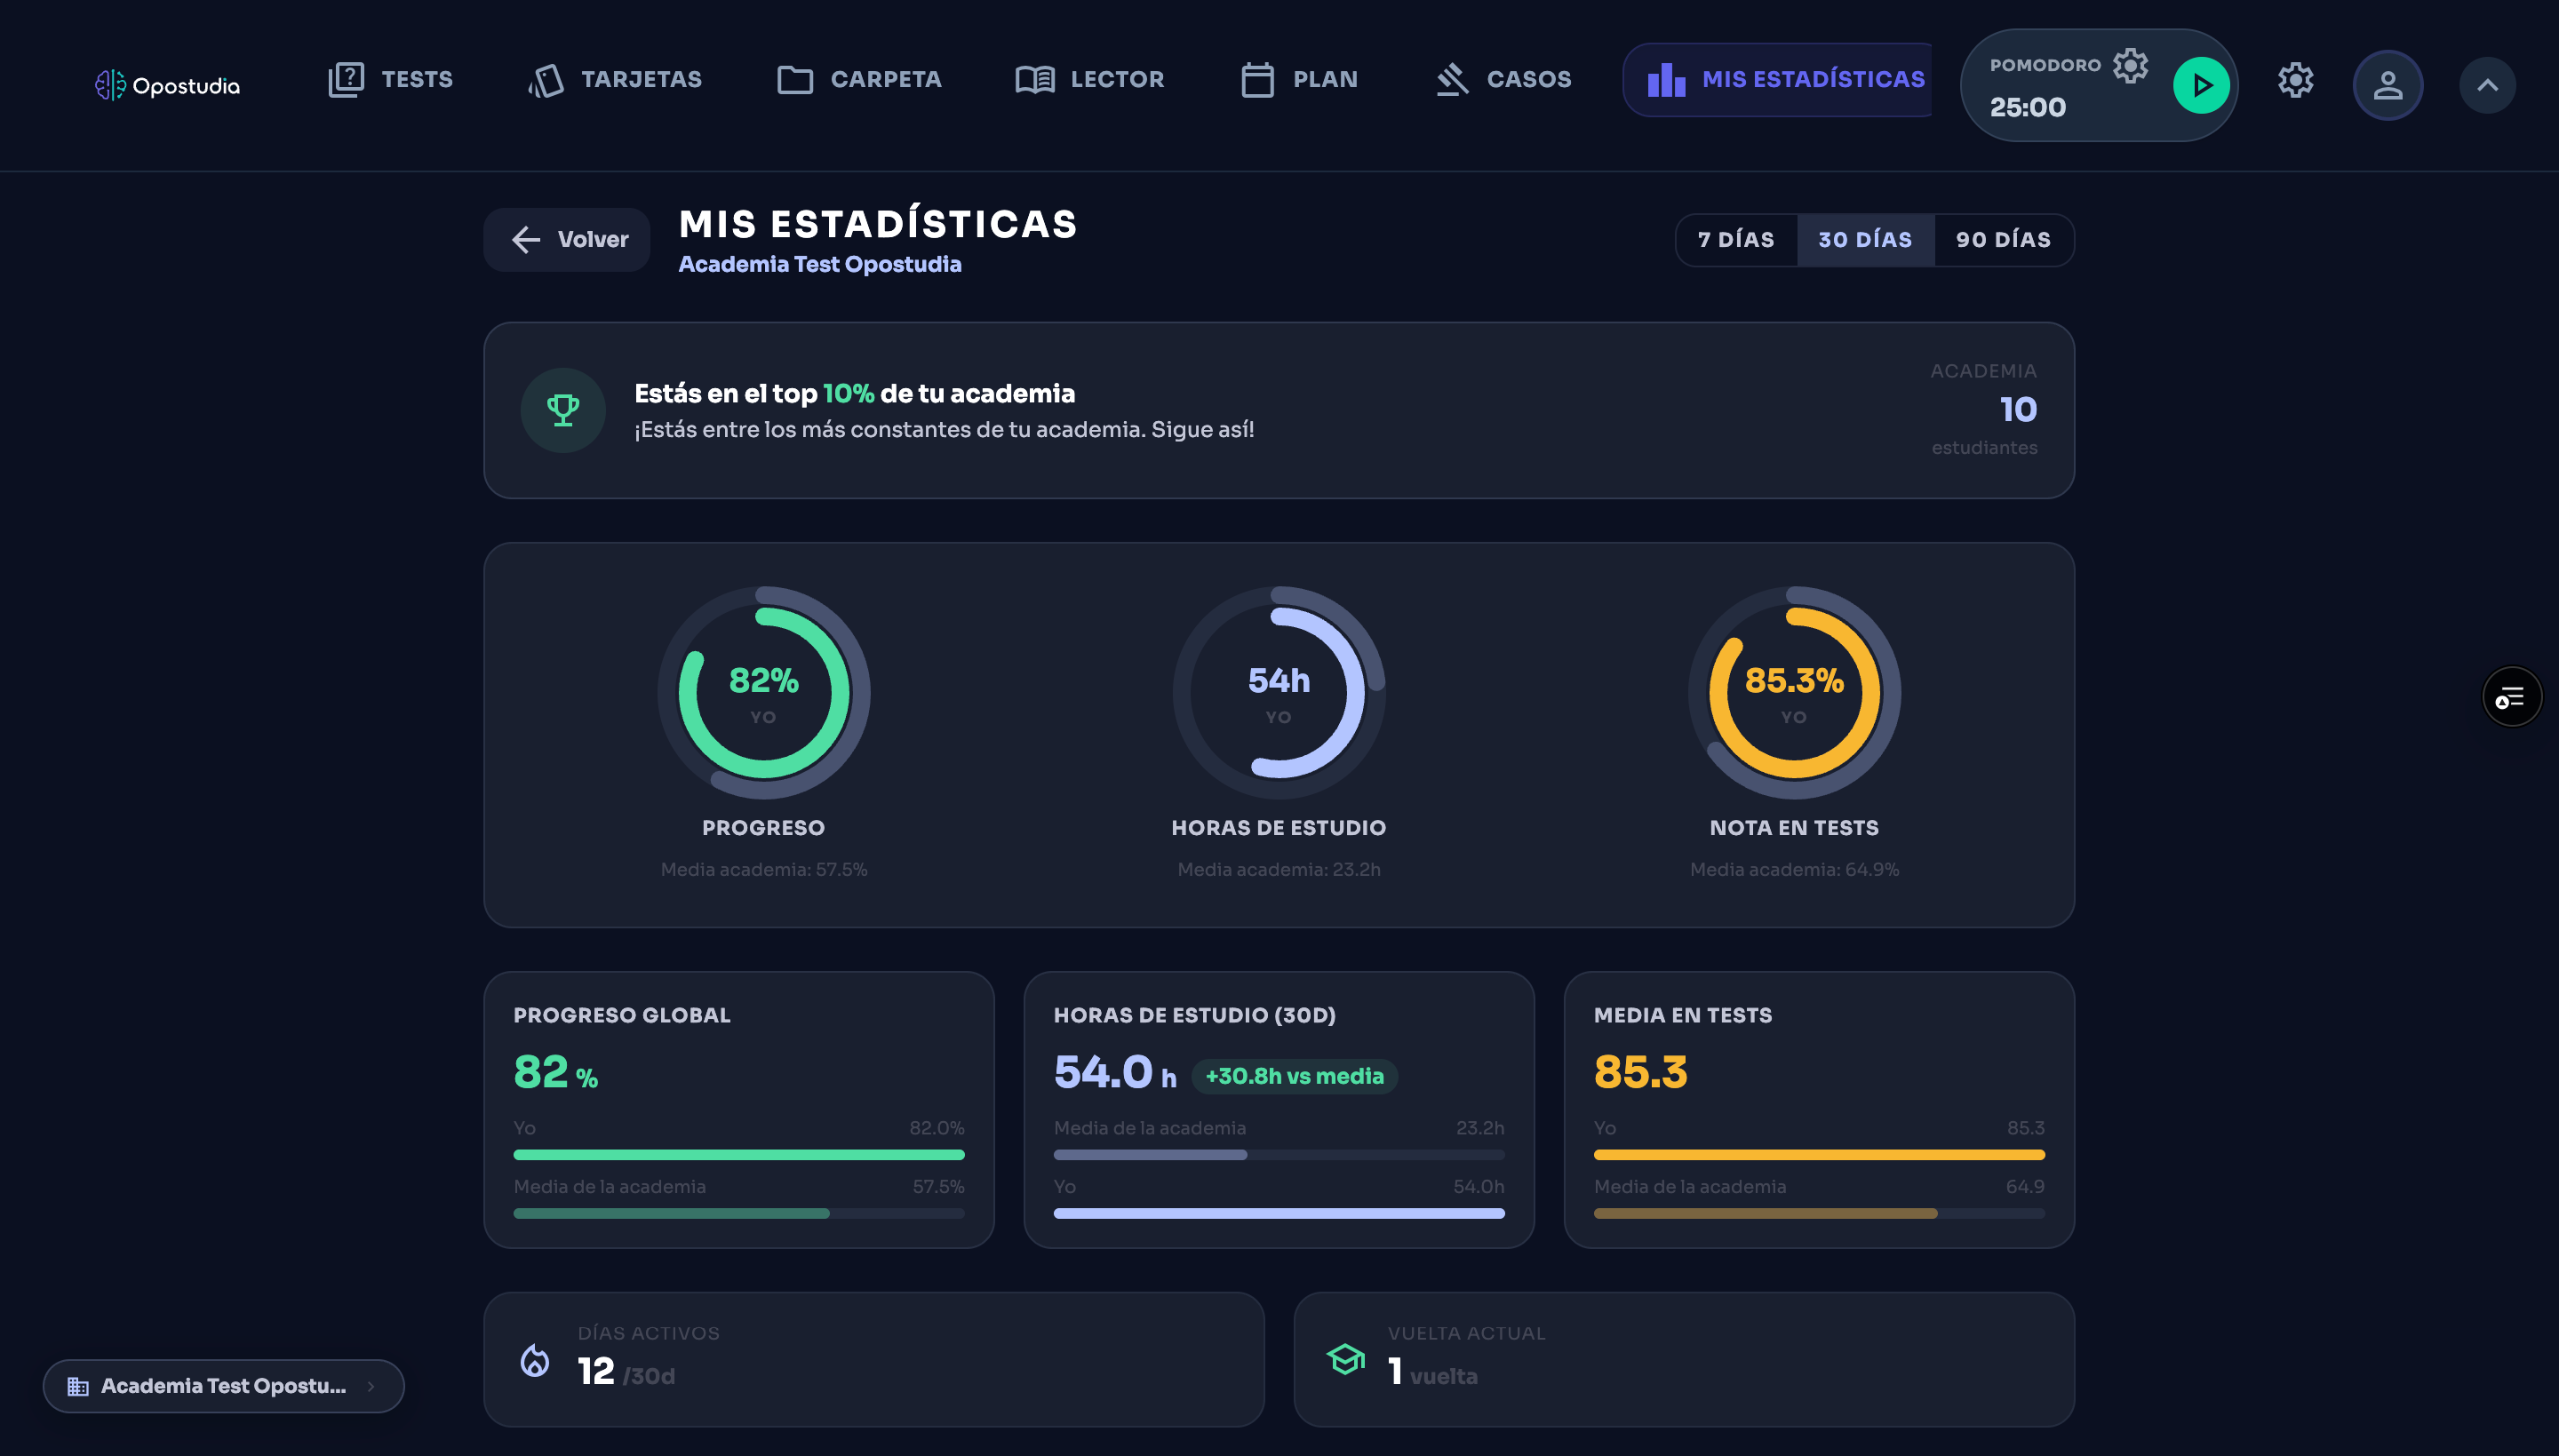Go back with the Volver button
The height and width of the screenshot is (1456, 2559).
coord(567,240)
